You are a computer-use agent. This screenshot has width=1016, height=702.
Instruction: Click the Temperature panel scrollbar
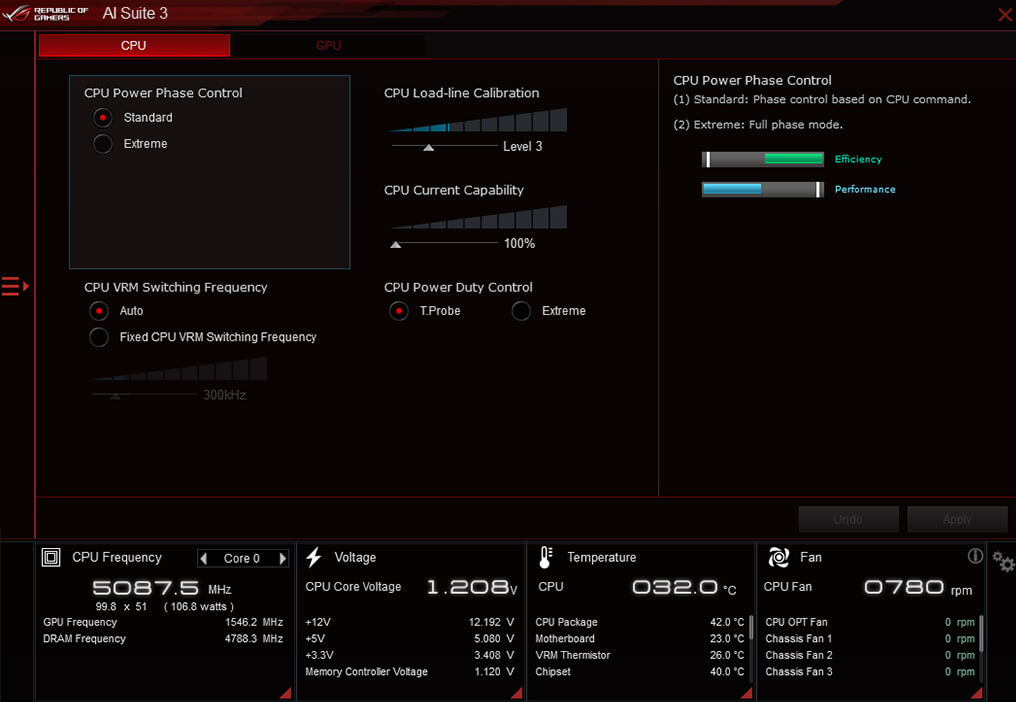(751, 627)
